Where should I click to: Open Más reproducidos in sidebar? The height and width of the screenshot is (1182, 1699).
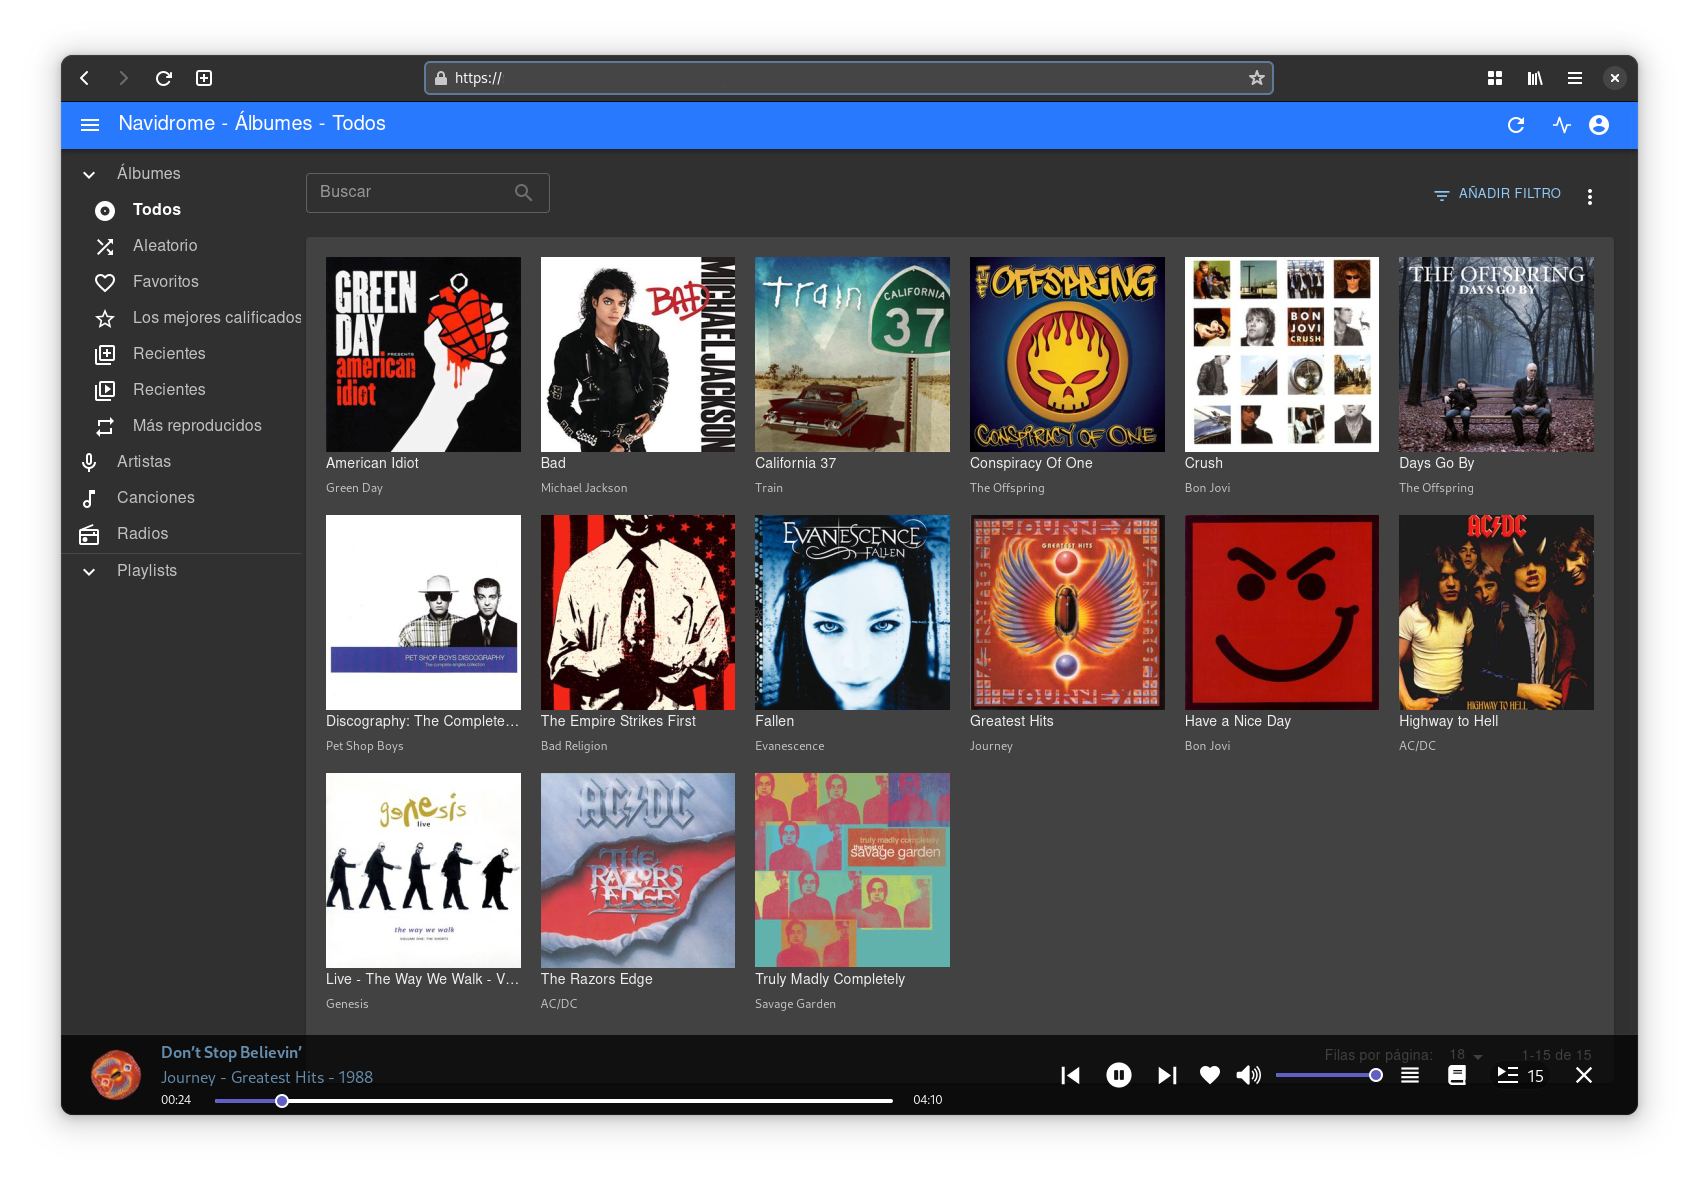(x=181, y=425)
